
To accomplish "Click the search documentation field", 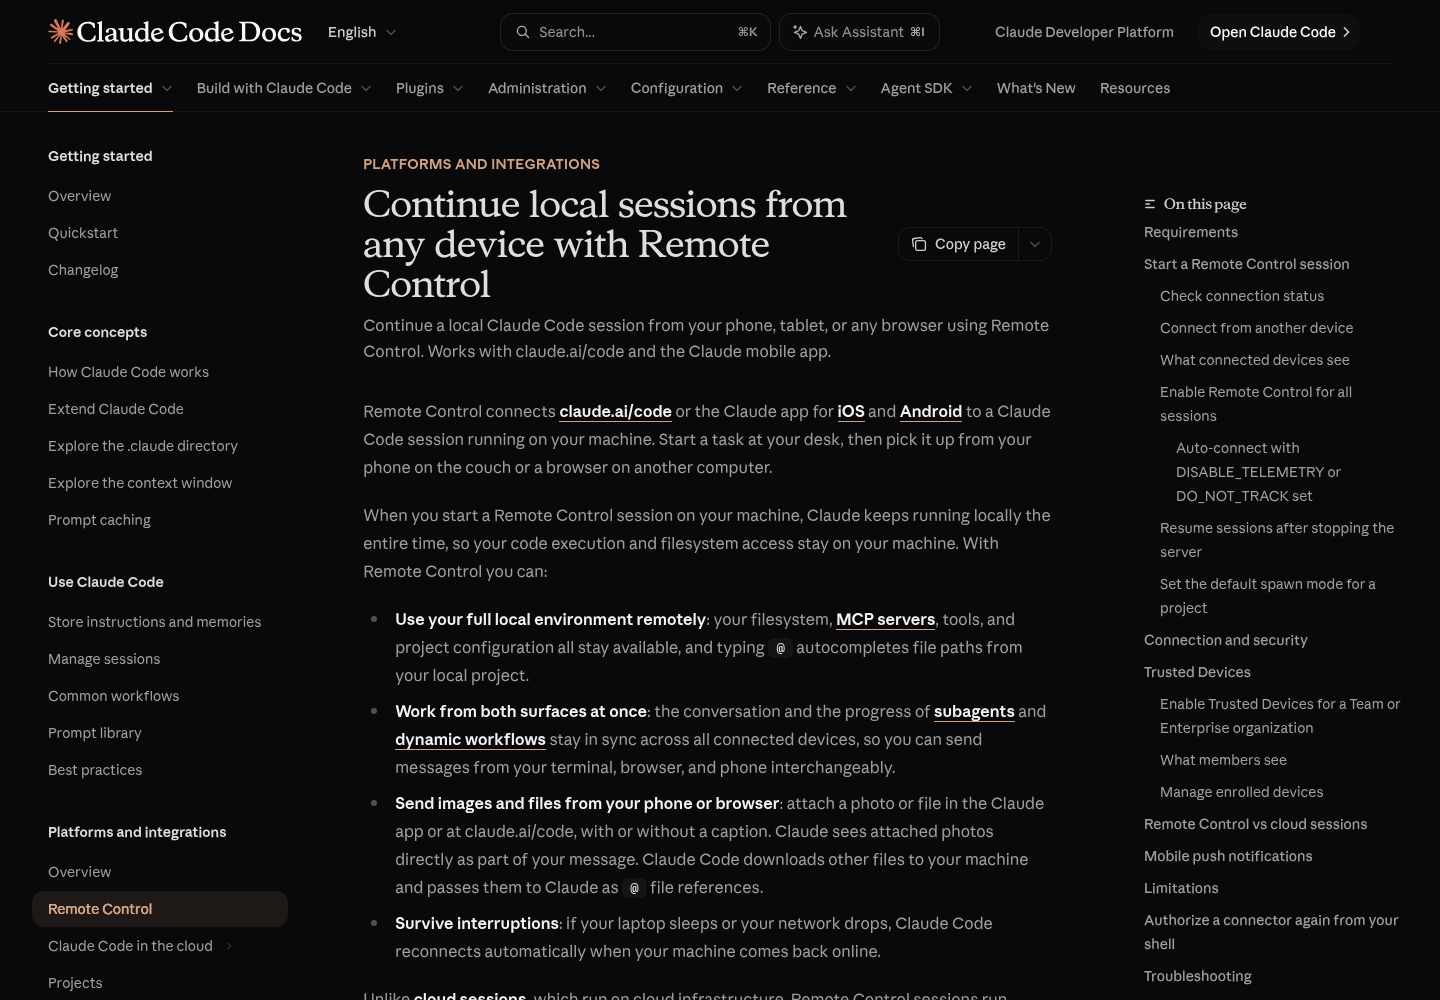I will point(635,32).
